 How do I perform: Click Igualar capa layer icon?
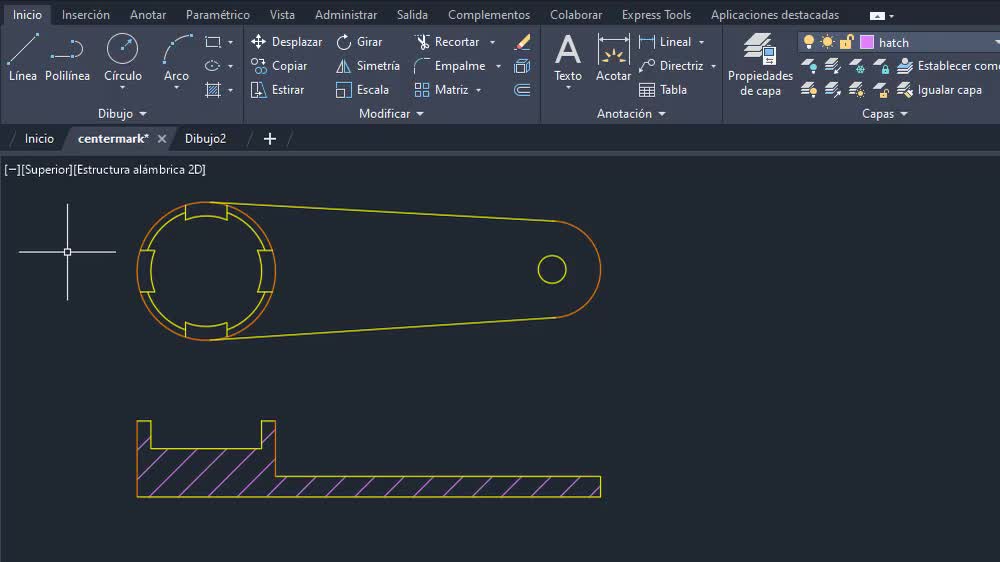click(905, 90)
